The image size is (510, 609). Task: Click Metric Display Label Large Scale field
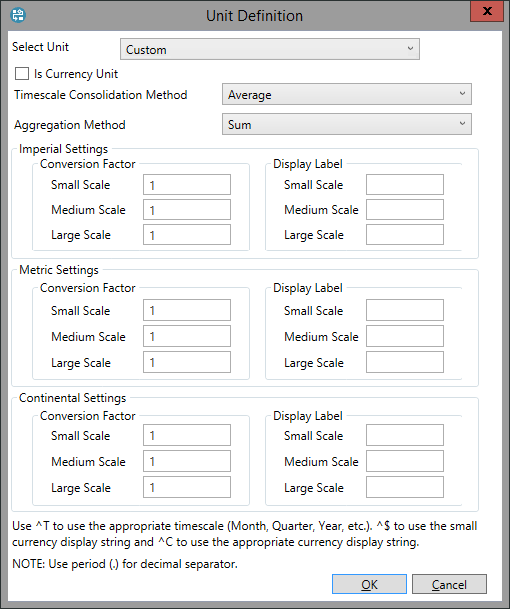point(405,362)
